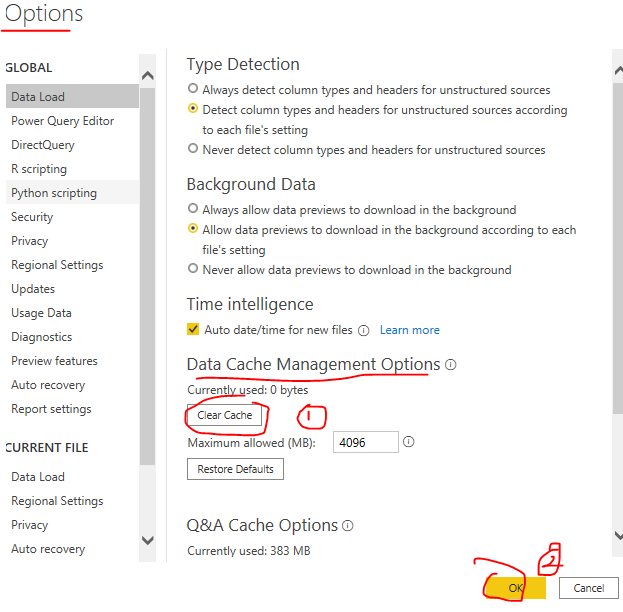Open the Updates options
The height and width of the screenshot is (612, 623).
pos(72,289)
